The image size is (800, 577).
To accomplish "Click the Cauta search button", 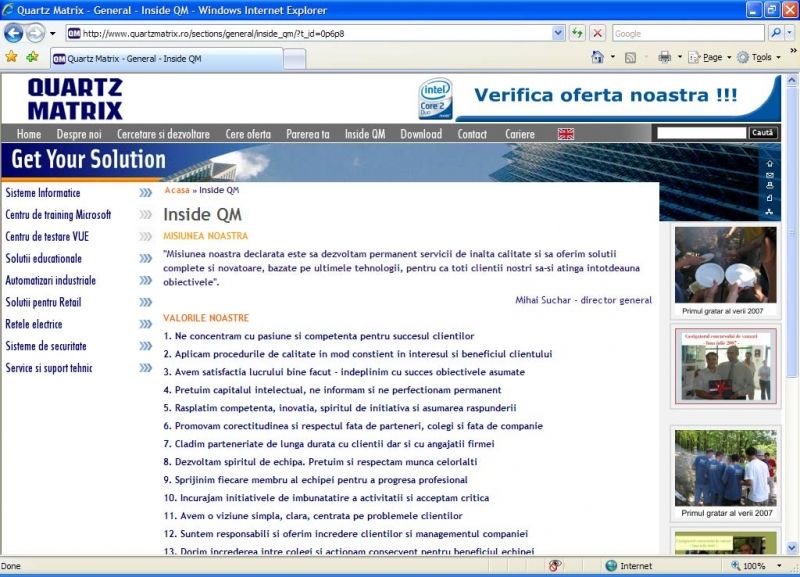I will pyautogui.click(x=762, y=133).
